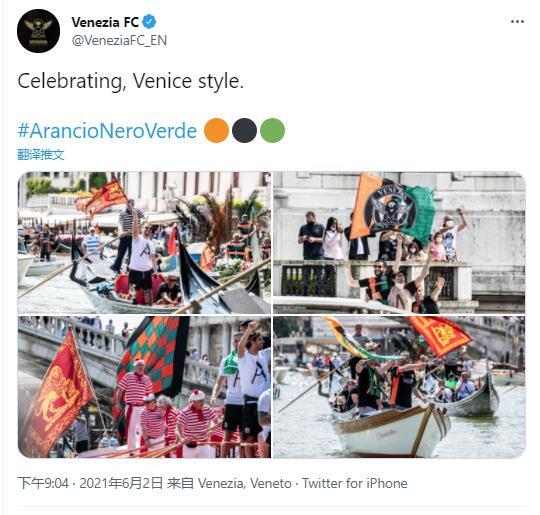The width and height of the screenshot is (540, 515).
Task: Click the tweet text Celebrating, Venice style
Action: (x=131, y=82)
